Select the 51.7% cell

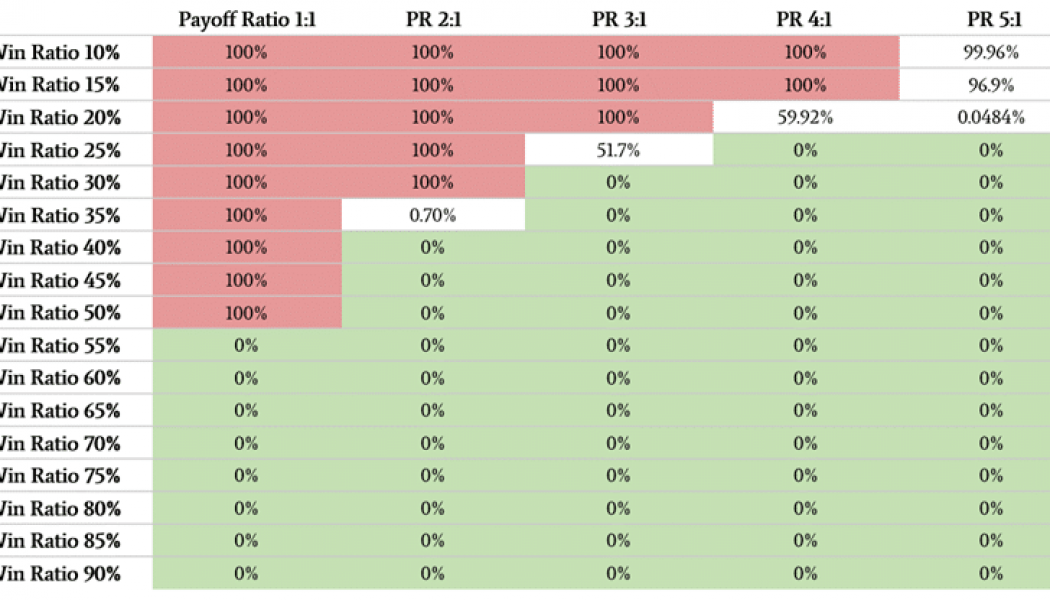pos(619,150)
